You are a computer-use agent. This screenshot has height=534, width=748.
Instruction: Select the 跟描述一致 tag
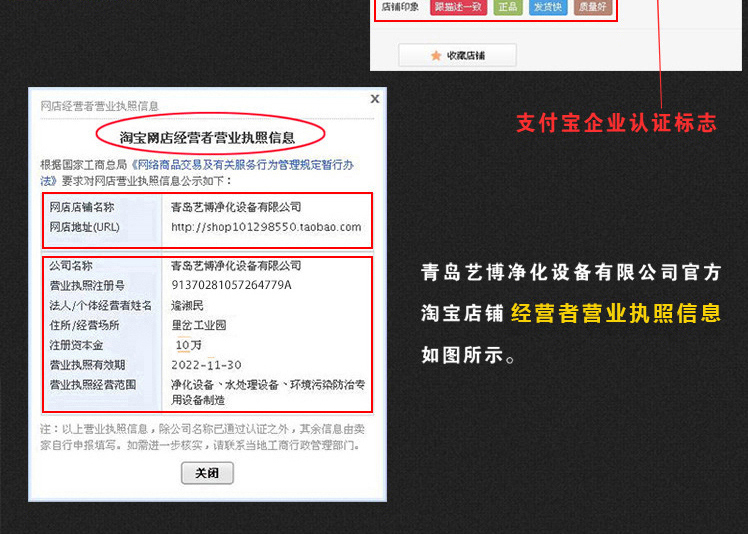pos(458,7)
